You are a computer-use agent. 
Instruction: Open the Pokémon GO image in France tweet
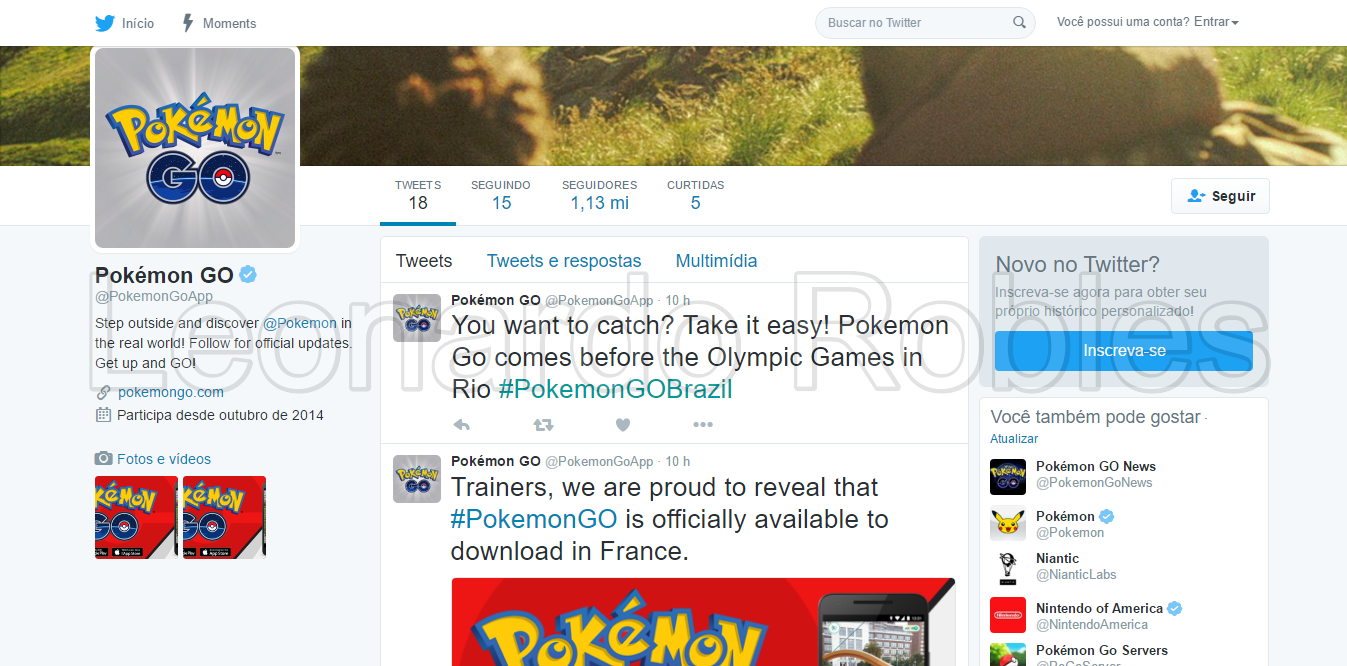click(x=703, y=622)
